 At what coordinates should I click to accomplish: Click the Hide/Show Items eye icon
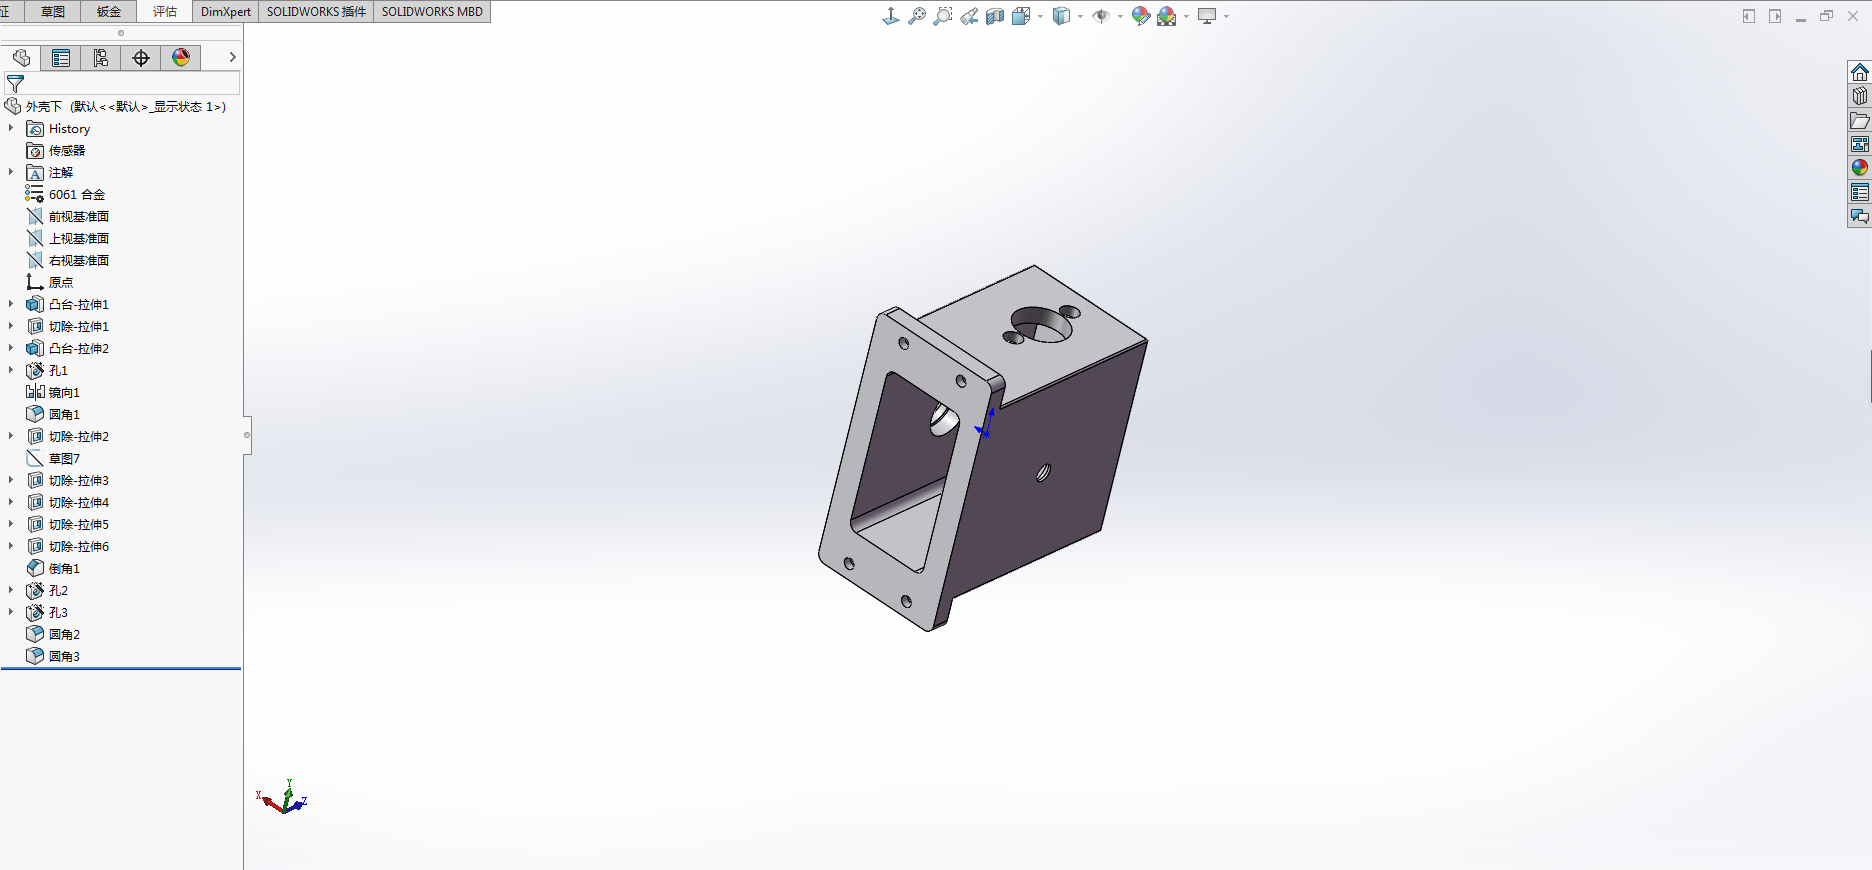pyautogui.click(x=1101, y=16)
